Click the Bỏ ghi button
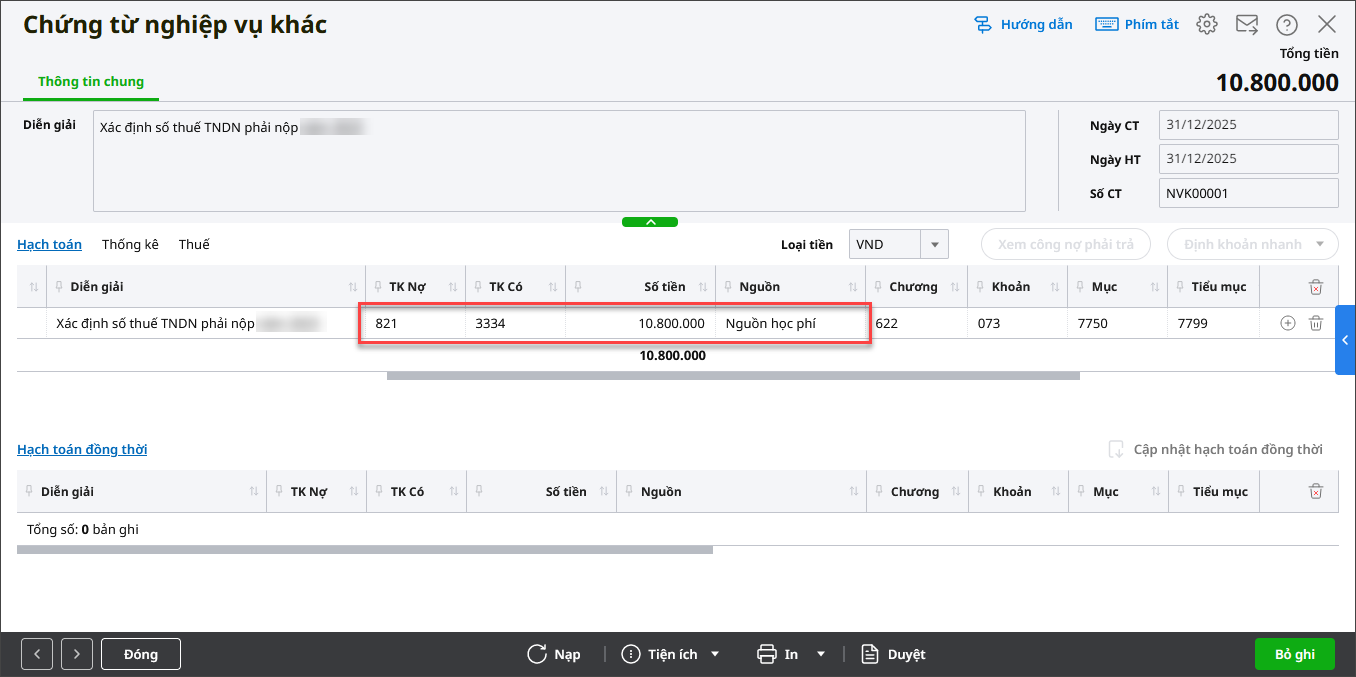This screenshot has width=1356, height=677. [x=1295, y=654]
